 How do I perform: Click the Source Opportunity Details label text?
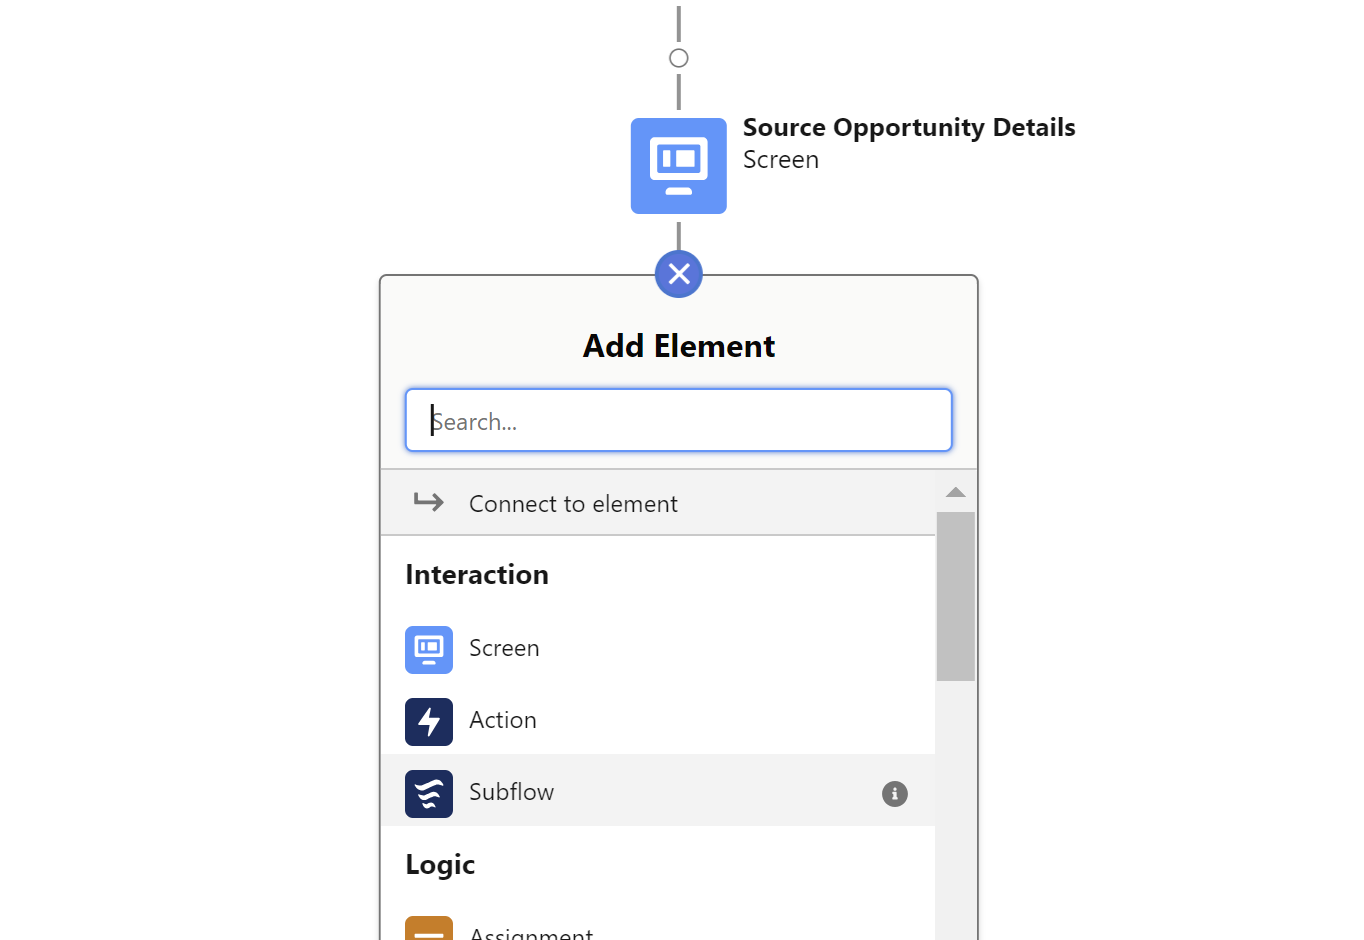(x=909, y=128)
